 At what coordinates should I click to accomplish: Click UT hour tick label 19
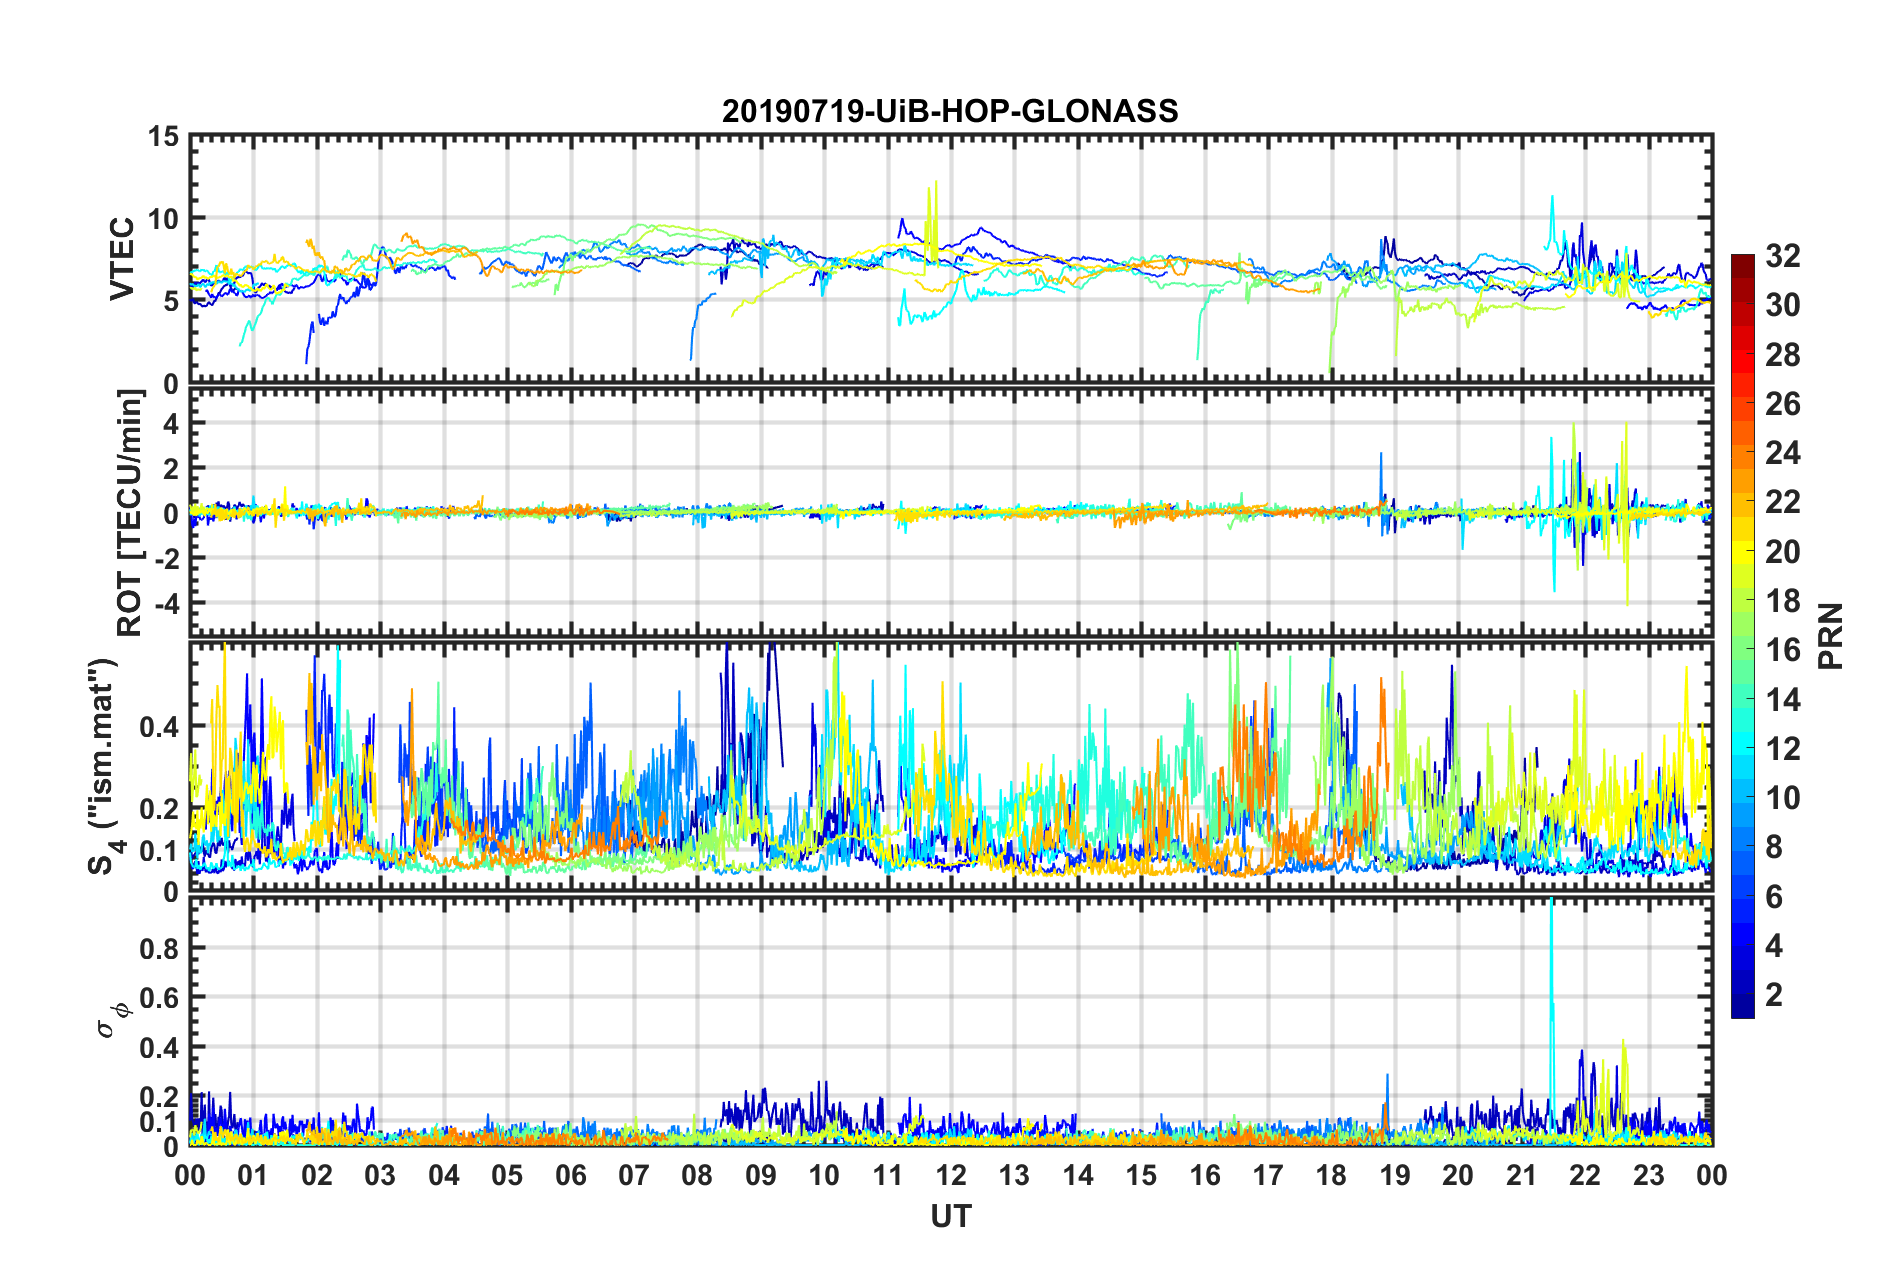(x=1395, y=1175)
